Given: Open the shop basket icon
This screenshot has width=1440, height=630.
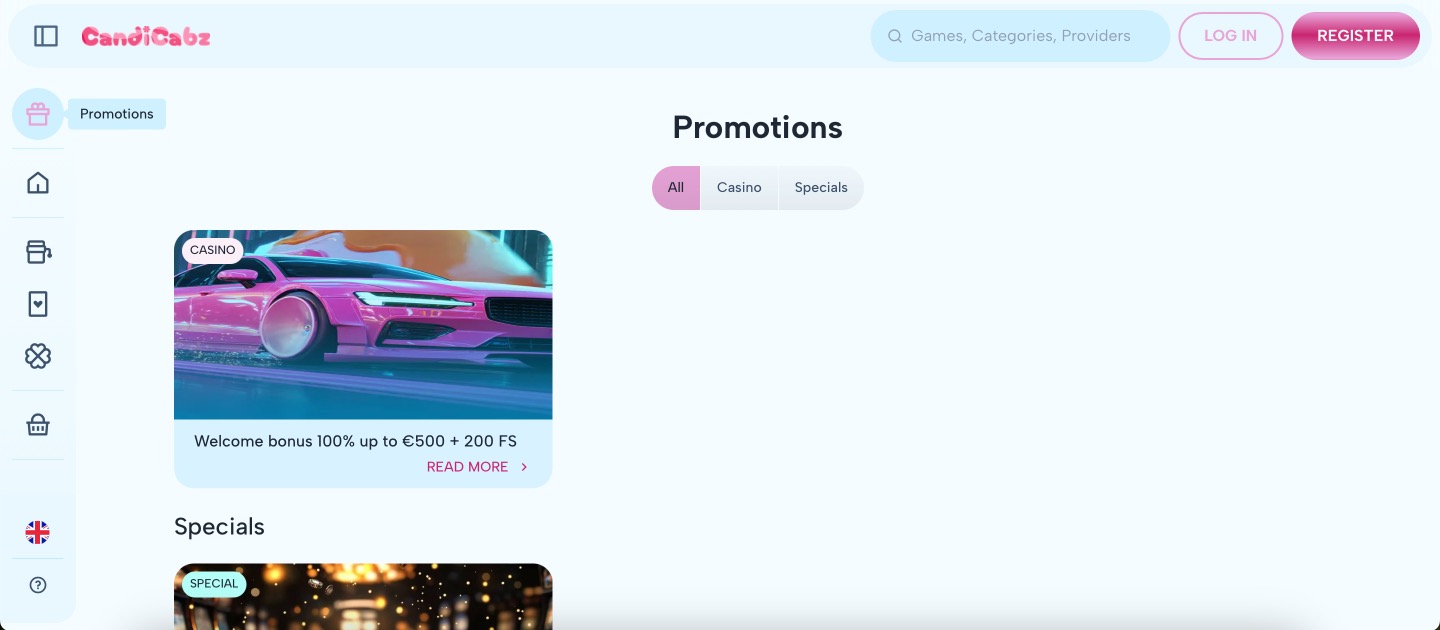Looking at the screenshot, I should pos(38,425).
